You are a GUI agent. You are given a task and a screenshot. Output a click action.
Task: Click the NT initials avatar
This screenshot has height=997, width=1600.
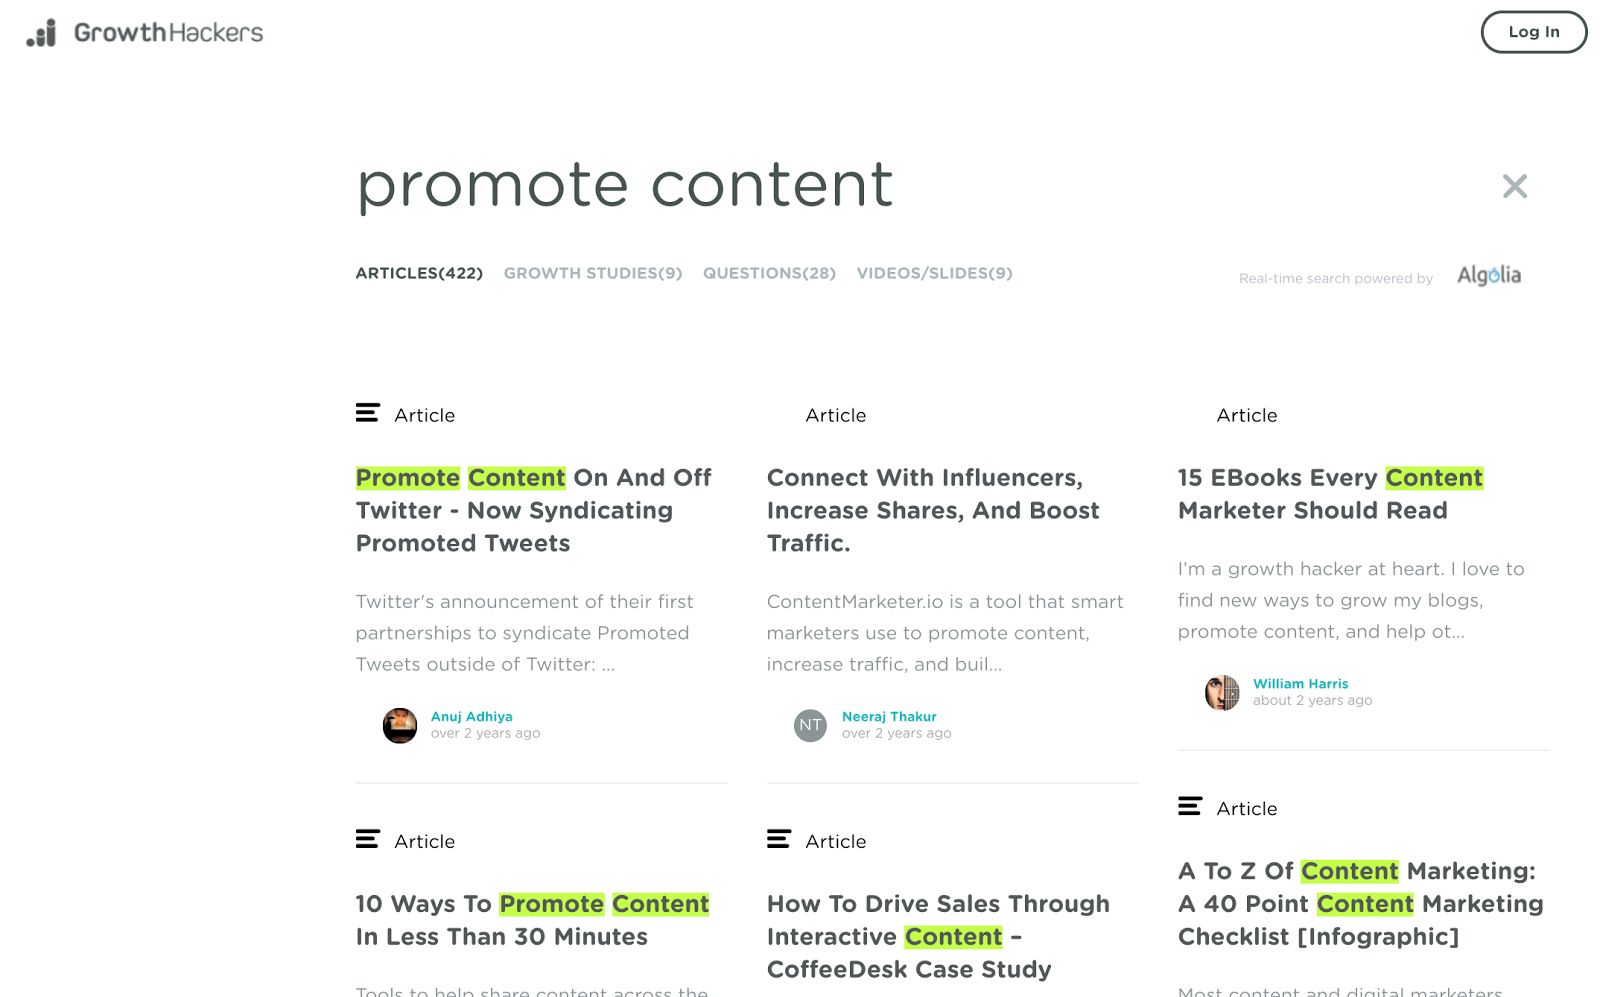(810, 725)
